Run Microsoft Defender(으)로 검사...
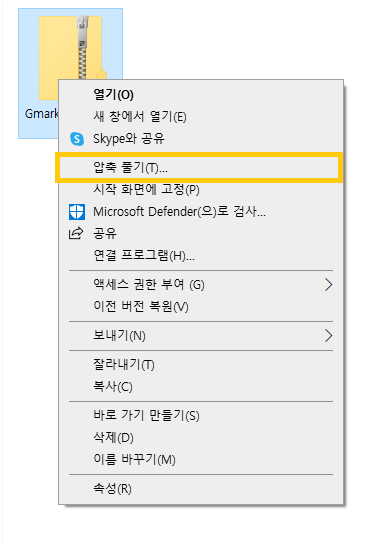 [201, 212]
